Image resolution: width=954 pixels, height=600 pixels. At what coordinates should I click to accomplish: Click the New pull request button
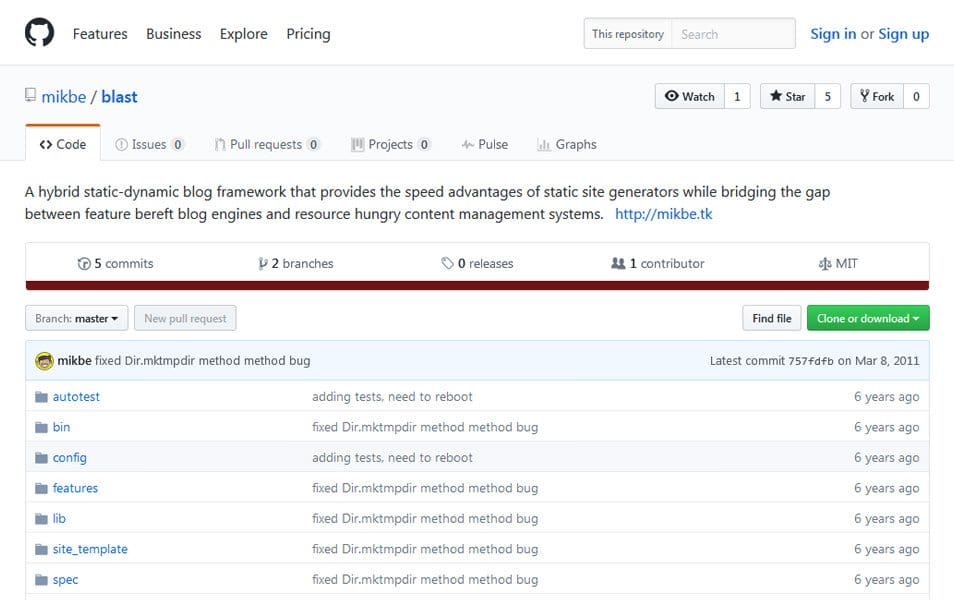185,318
